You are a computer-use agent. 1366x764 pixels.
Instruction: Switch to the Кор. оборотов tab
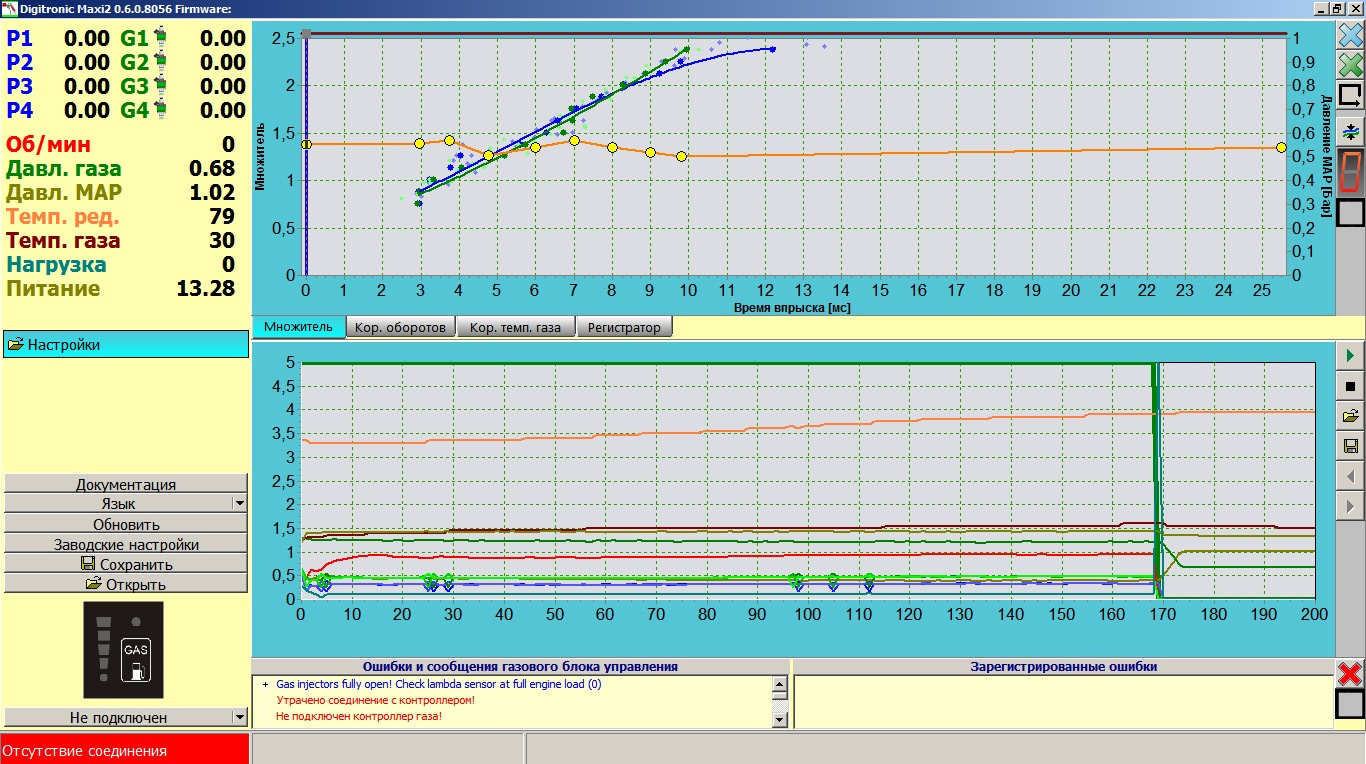pyautogui.click(x=401, y=327)
